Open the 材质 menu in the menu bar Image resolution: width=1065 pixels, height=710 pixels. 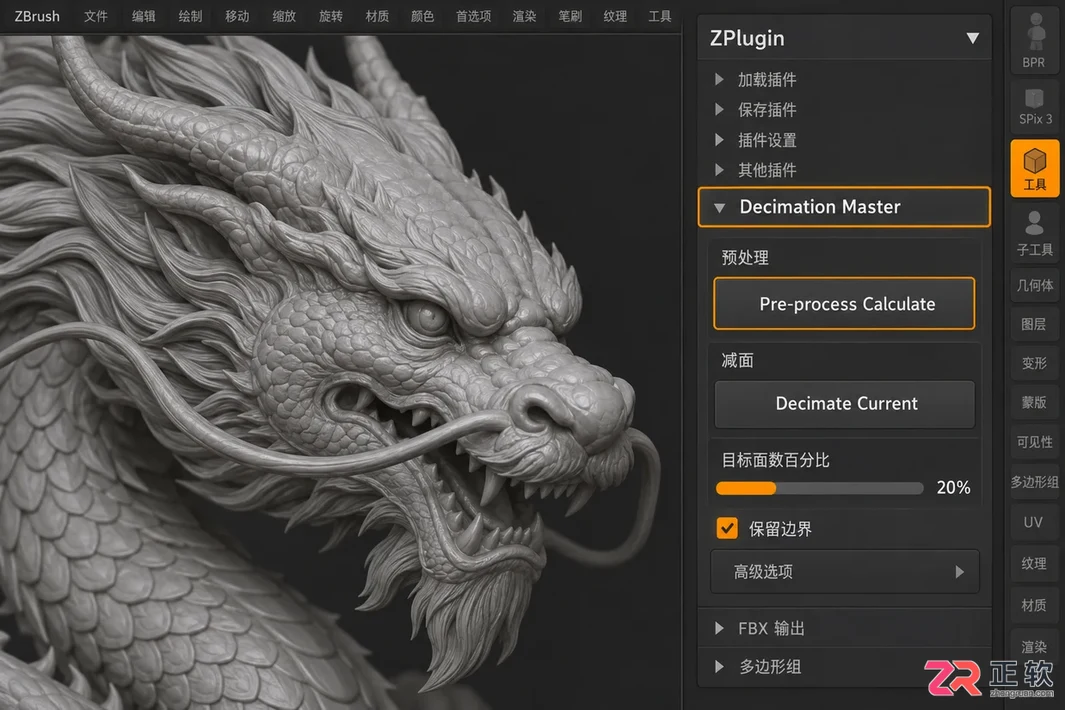tap(377, 16)
